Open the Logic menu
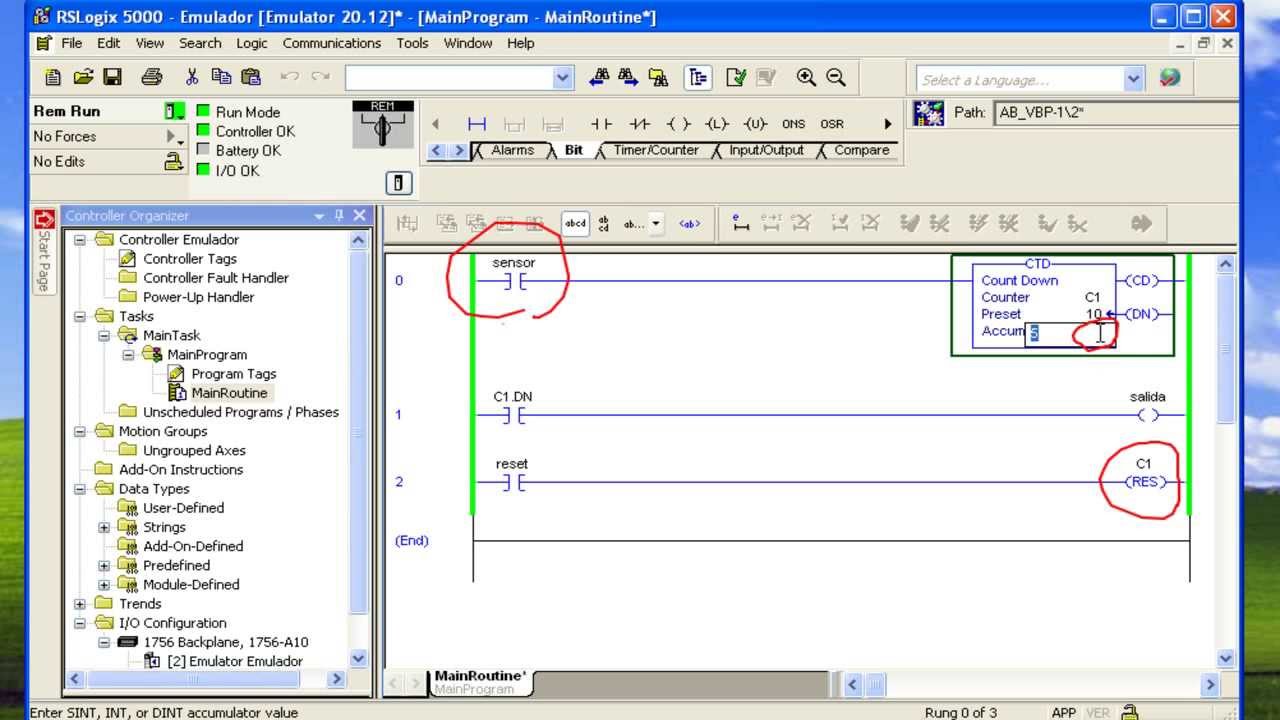 [252, 43]
